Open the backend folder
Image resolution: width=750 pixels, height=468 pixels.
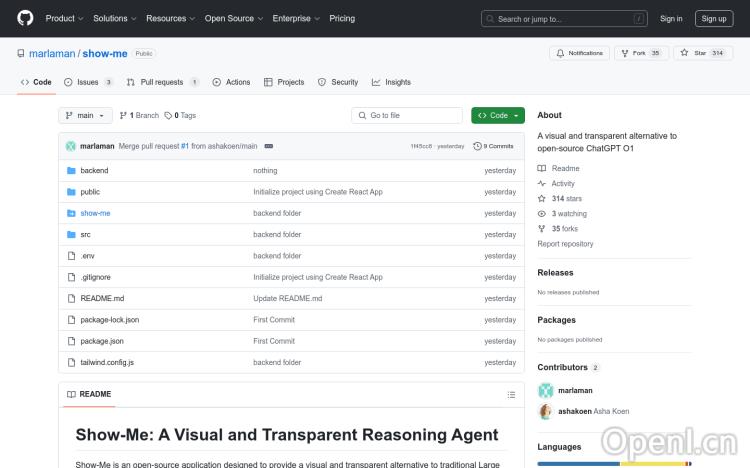point(94,171)
